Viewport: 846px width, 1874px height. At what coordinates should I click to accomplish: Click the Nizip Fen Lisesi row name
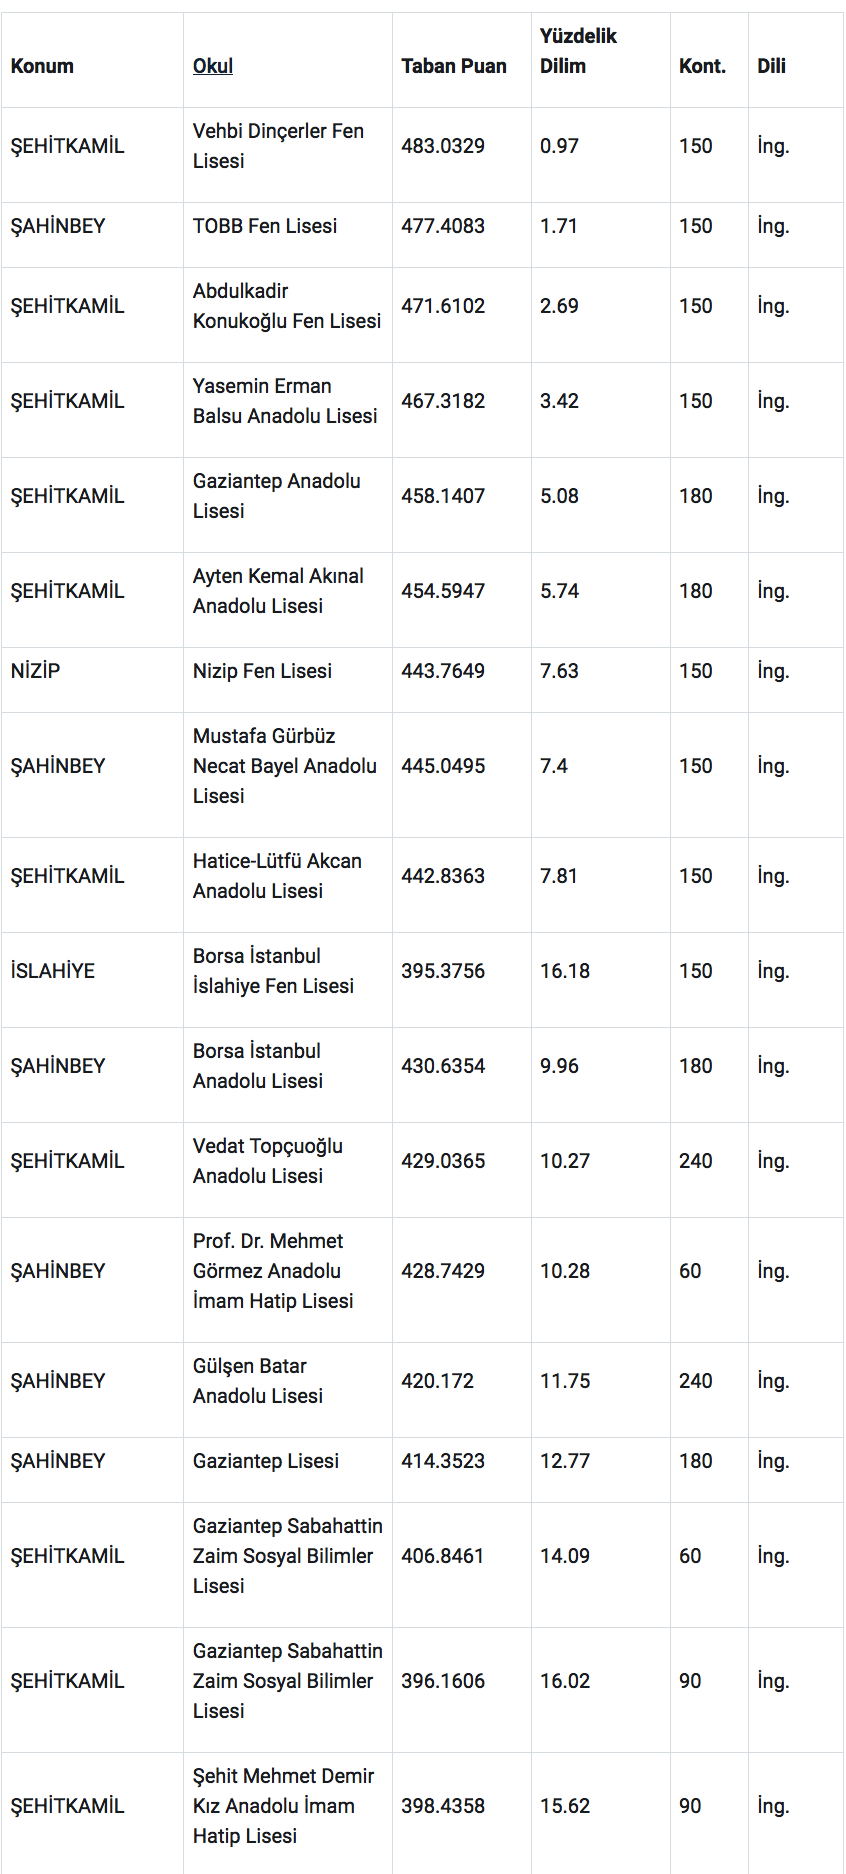coord(262,671)
